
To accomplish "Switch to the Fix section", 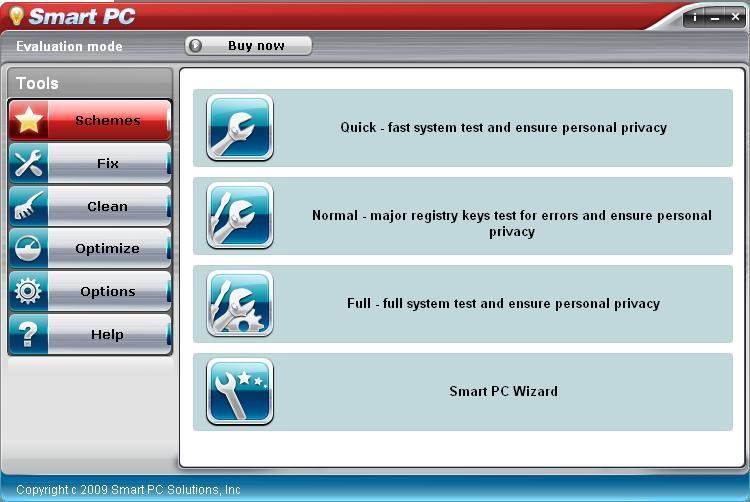I will coord(90,163).
